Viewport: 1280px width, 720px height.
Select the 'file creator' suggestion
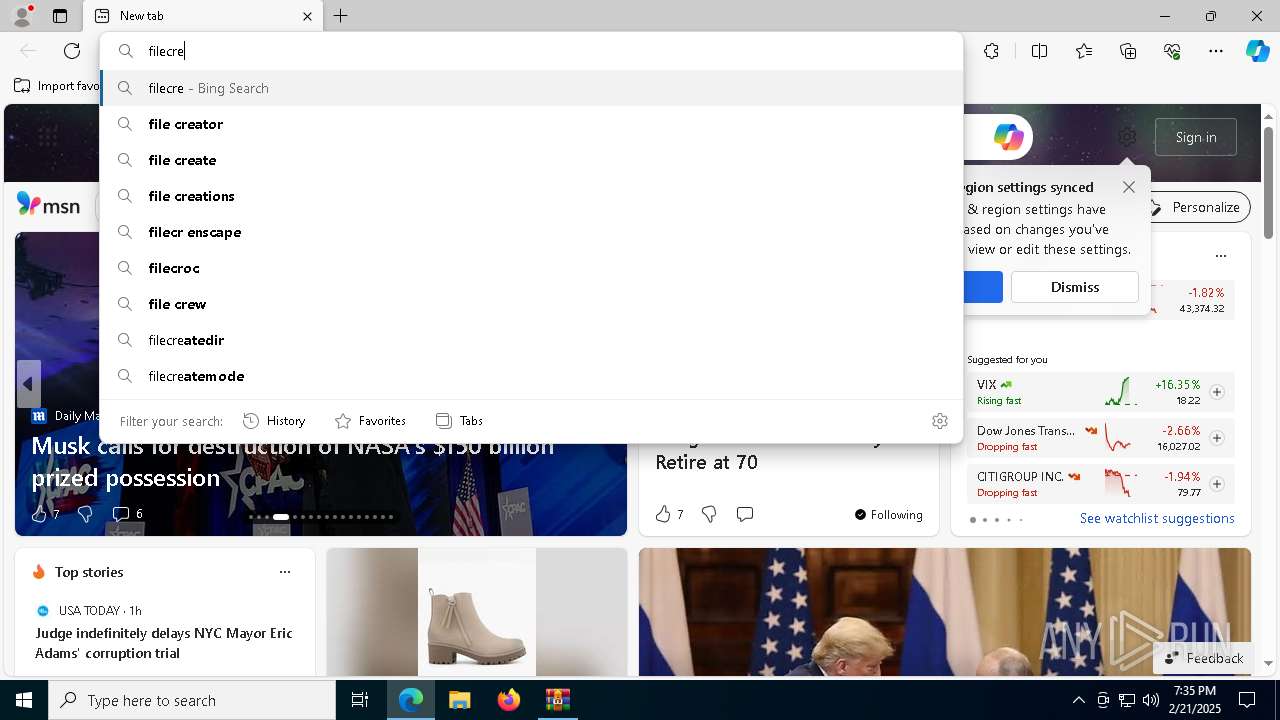tap(532, 124)
